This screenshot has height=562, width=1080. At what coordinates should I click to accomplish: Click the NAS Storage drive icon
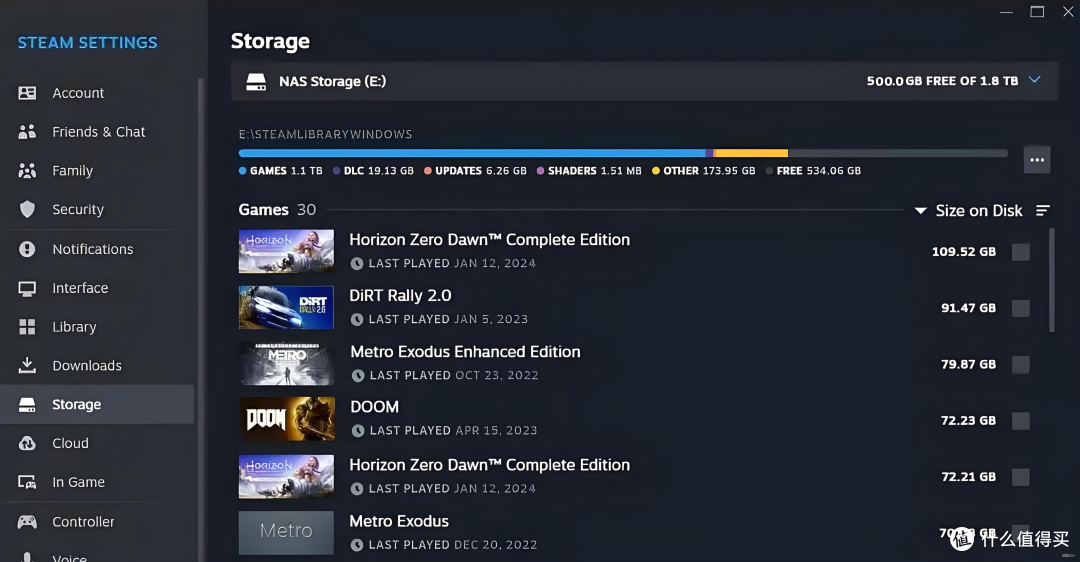pyautogui.click(x=256, y=82)
